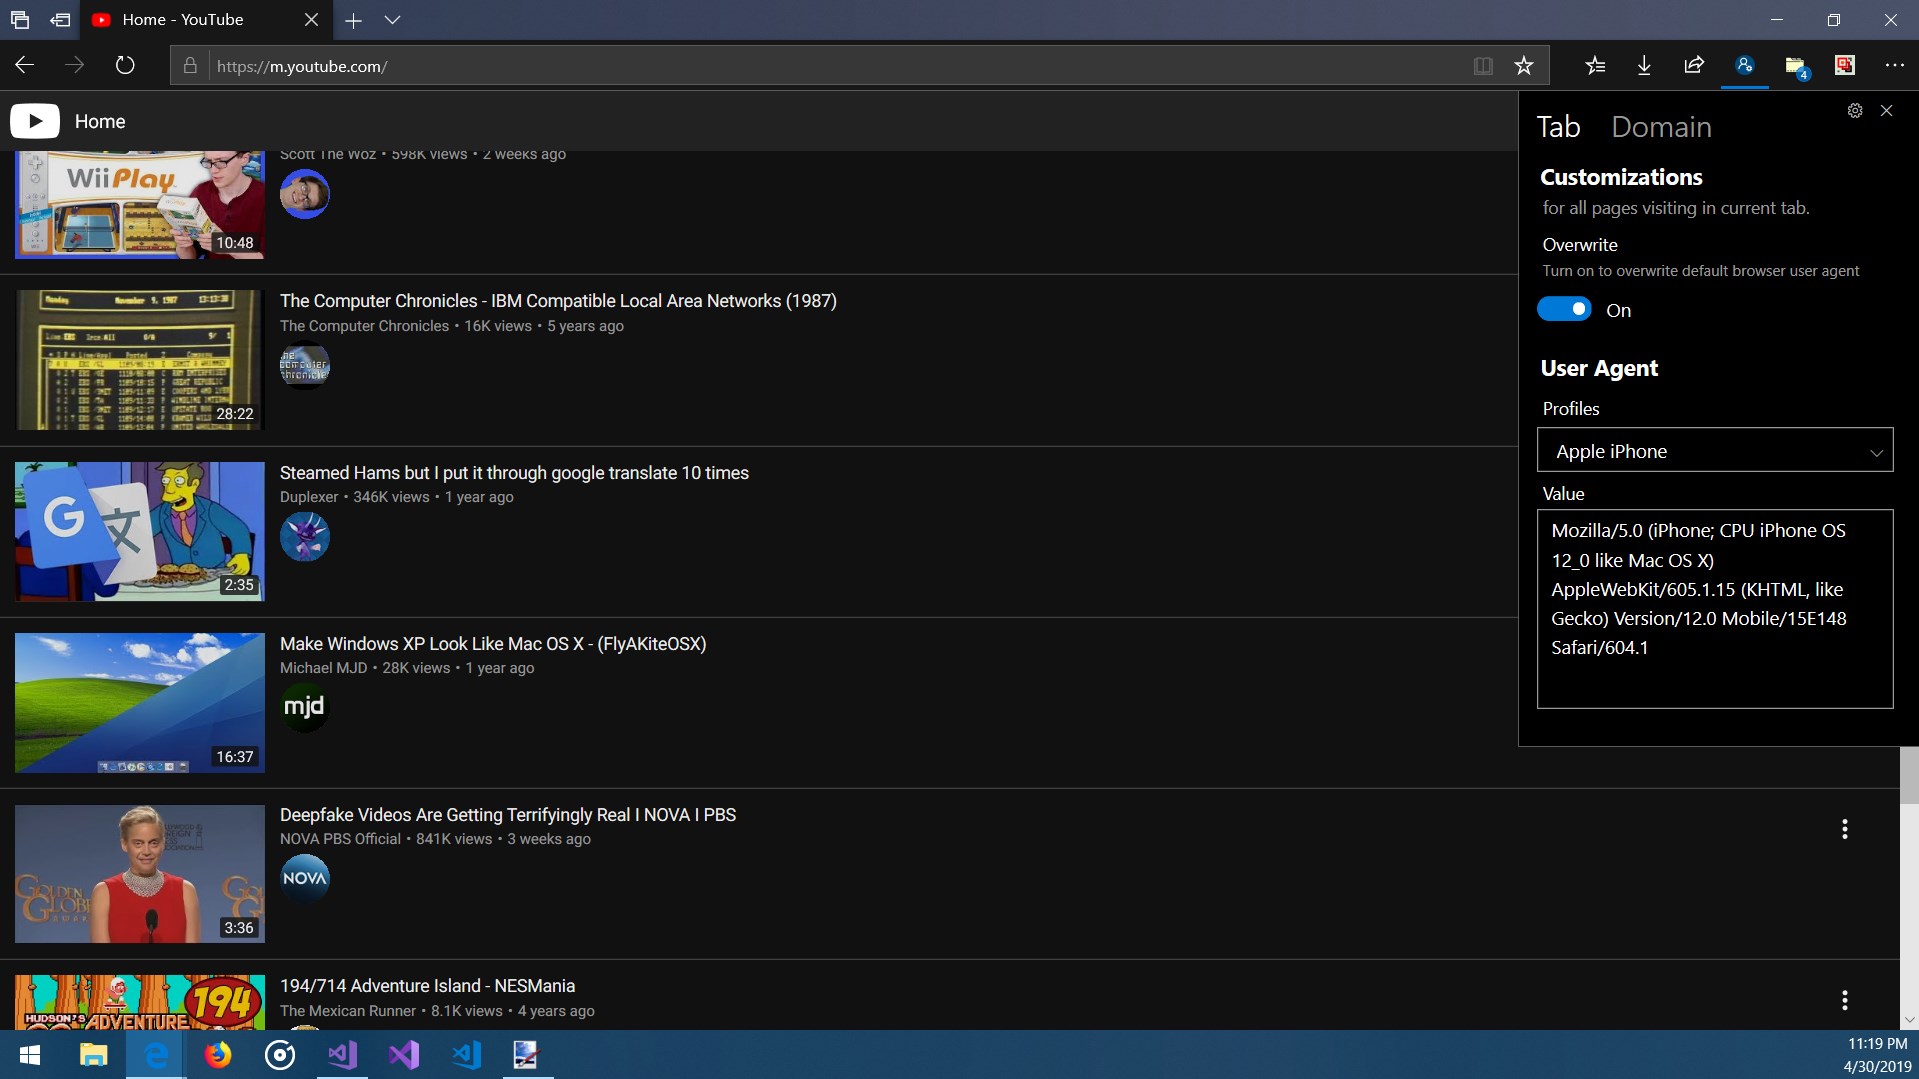Close the user agent extension panel
1919x1079 pixels.
coord(1886,111)
